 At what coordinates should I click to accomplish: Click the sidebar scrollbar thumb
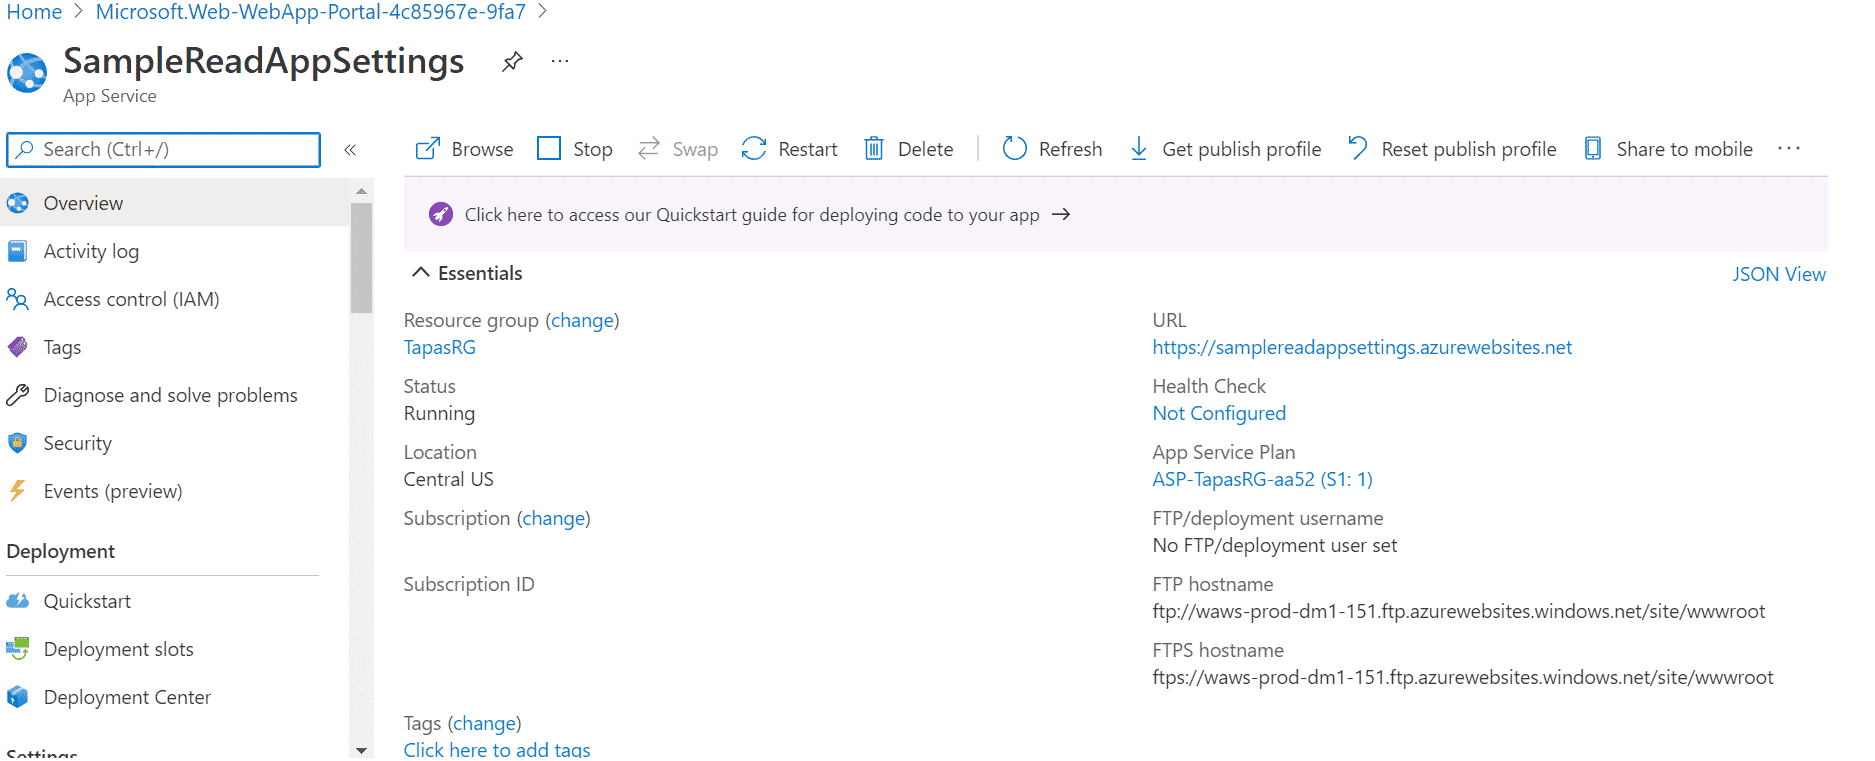click(361, 258)
